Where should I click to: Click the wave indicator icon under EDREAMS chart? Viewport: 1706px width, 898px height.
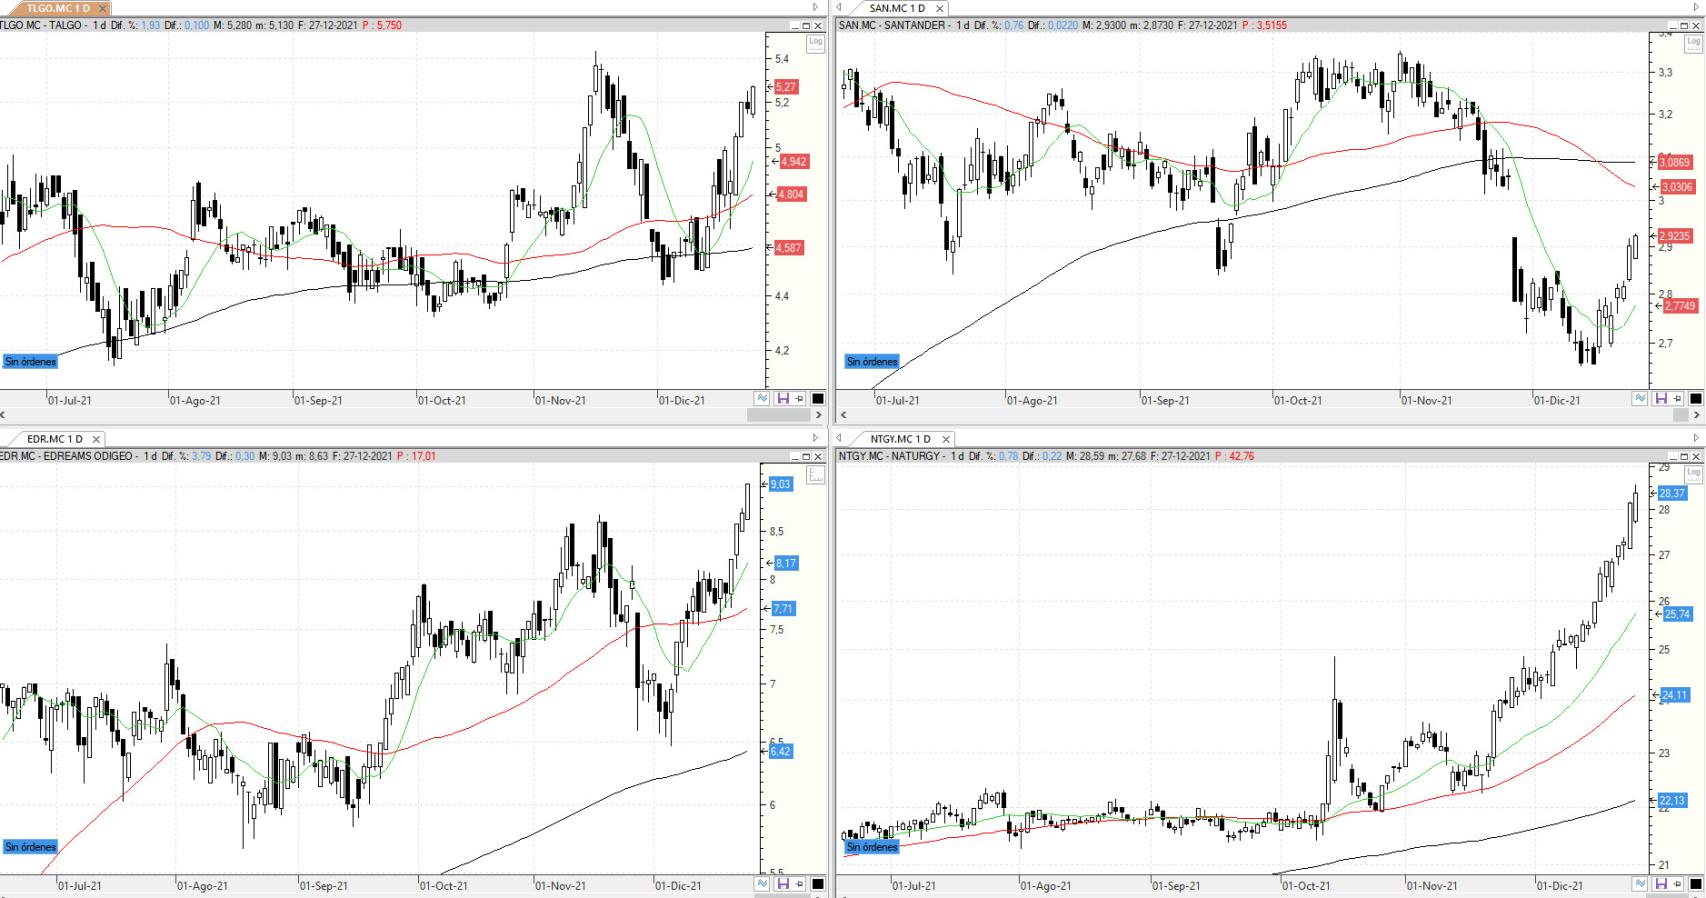point(762,884)
